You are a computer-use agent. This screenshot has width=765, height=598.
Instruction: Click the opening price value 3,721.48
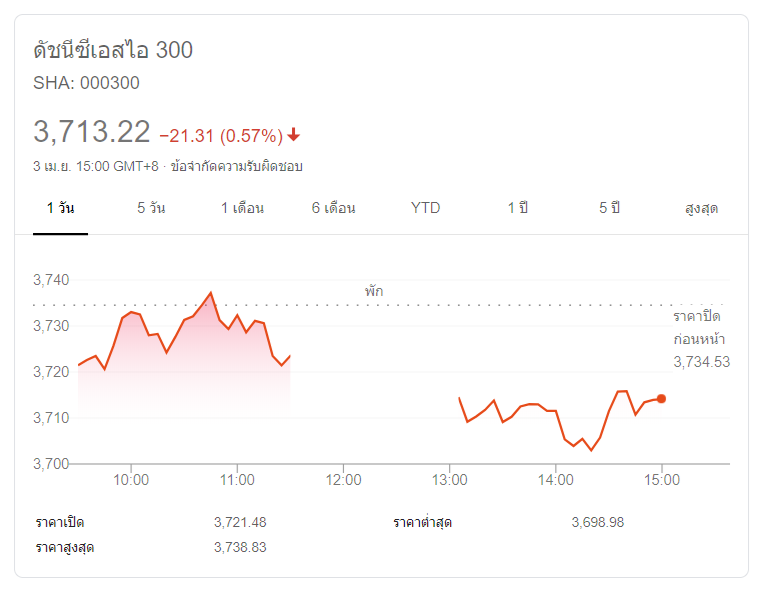pos(240,522)
